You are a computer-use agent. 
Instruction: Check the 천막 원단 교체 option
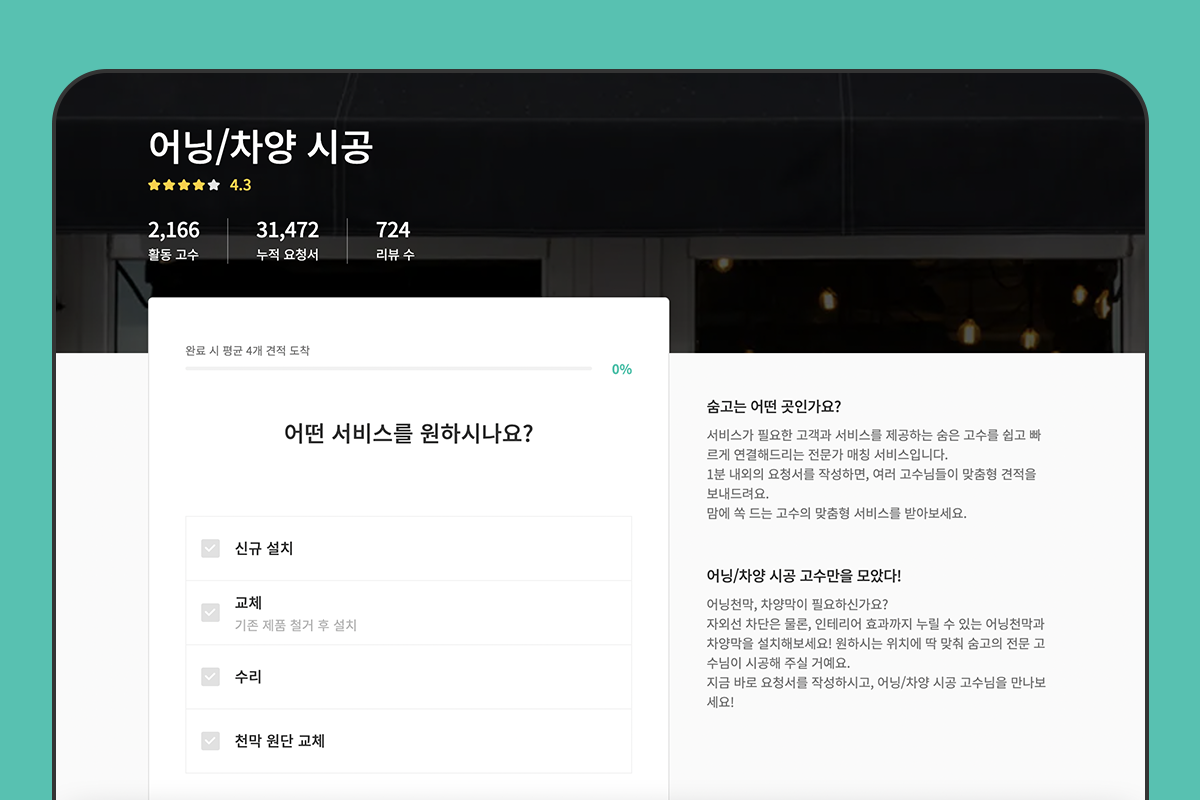pos(210,740)
